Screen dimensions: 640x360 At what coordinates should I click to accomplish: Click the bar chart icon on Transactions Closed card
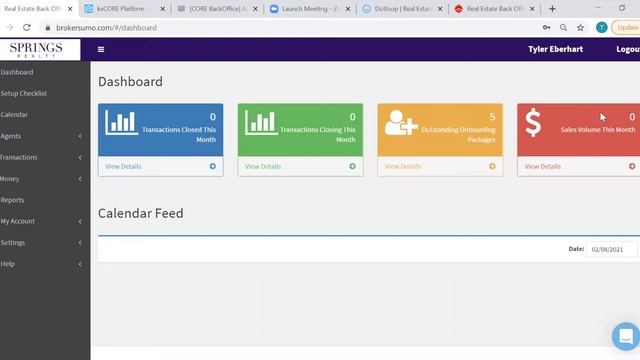point(121,122)
